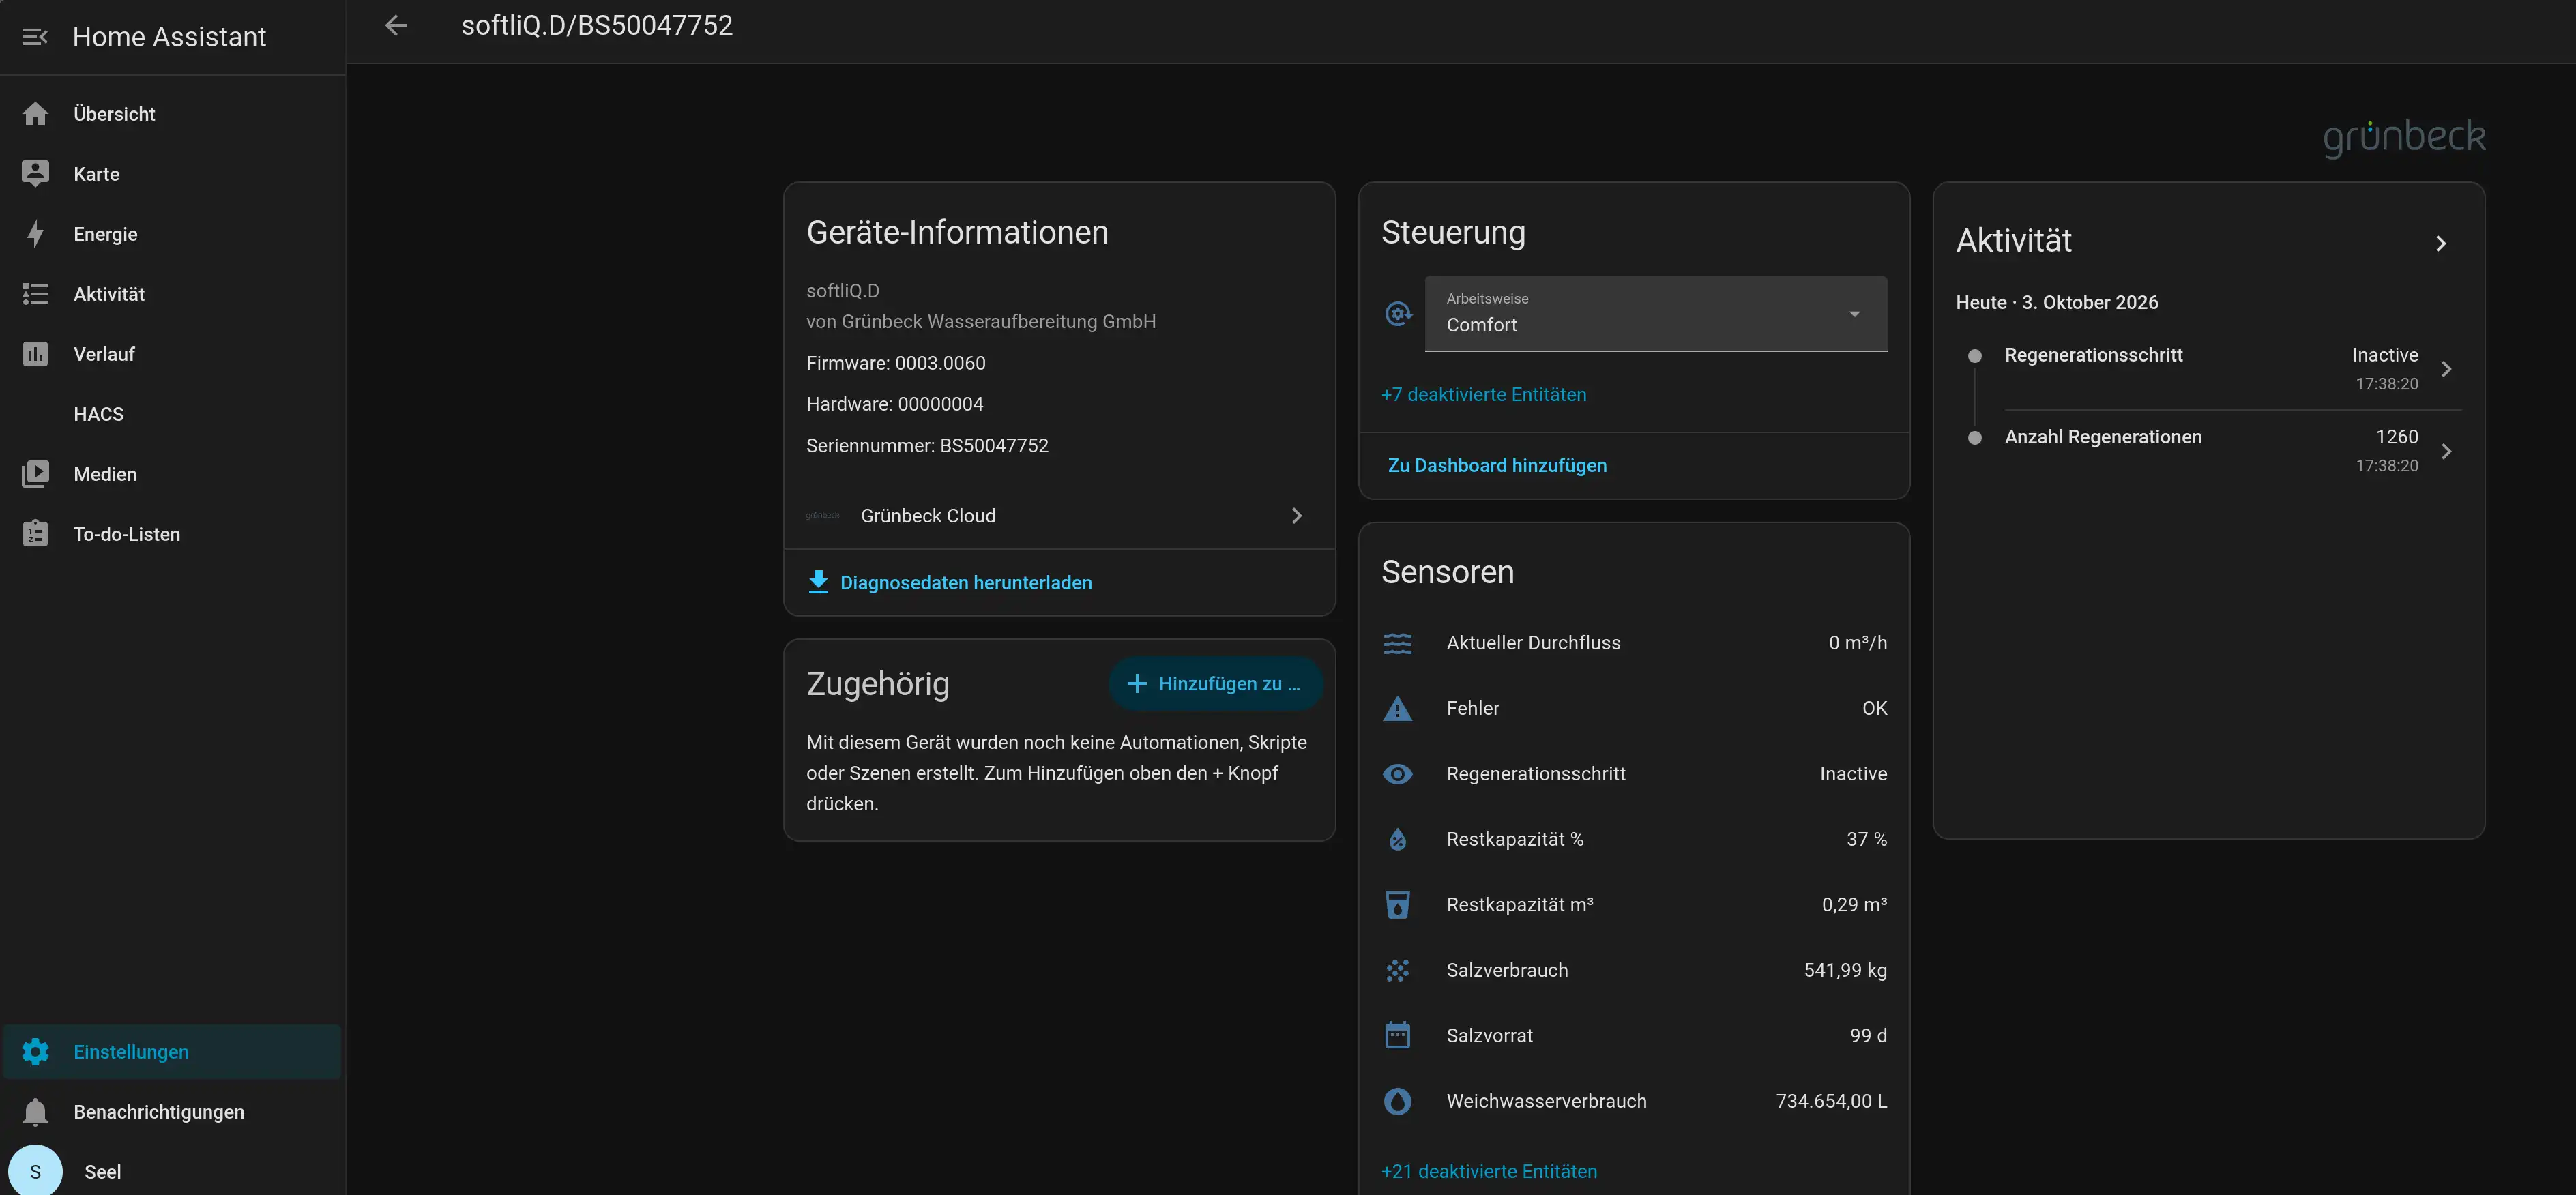2576x1195 pixels.
Task: Click the Arbeitsweise mode icon
Action: click(1398, 314)
